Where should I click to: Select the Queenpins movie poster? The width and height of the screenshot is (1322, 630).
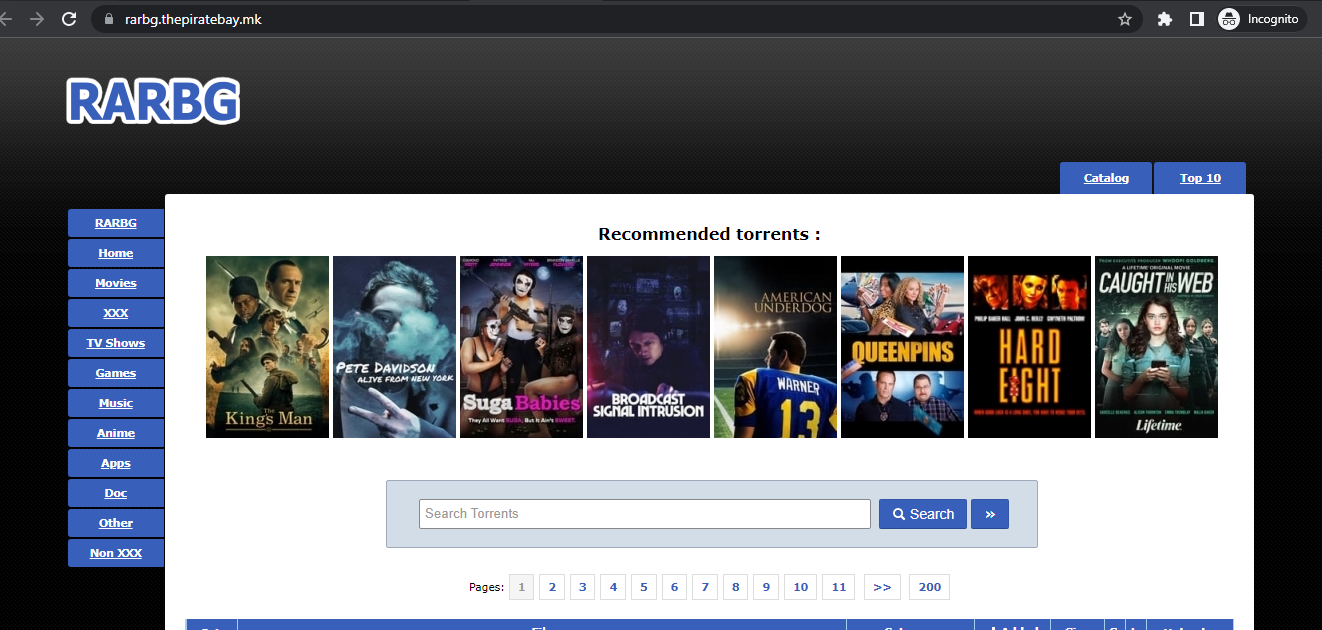902,347
